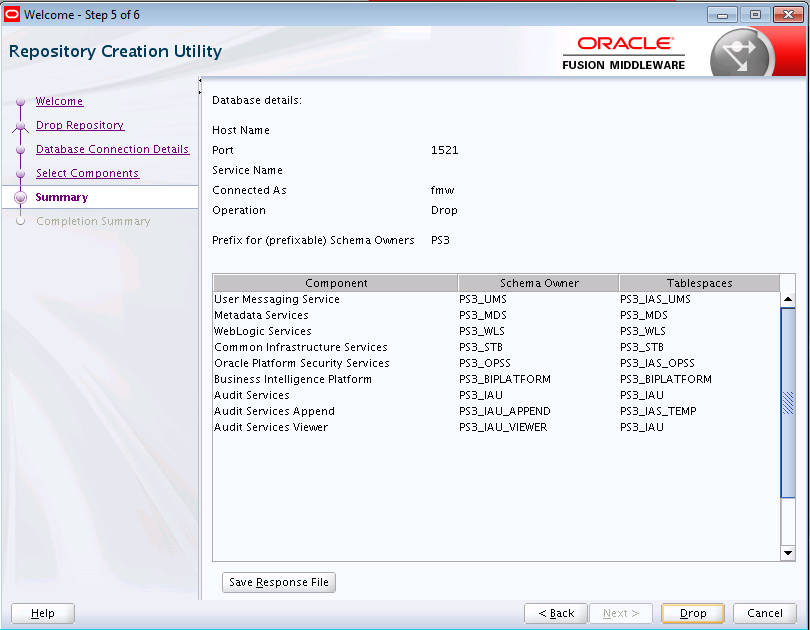
Task: Minimize the Repository Creation Utility window
Action: coord(722,15)
